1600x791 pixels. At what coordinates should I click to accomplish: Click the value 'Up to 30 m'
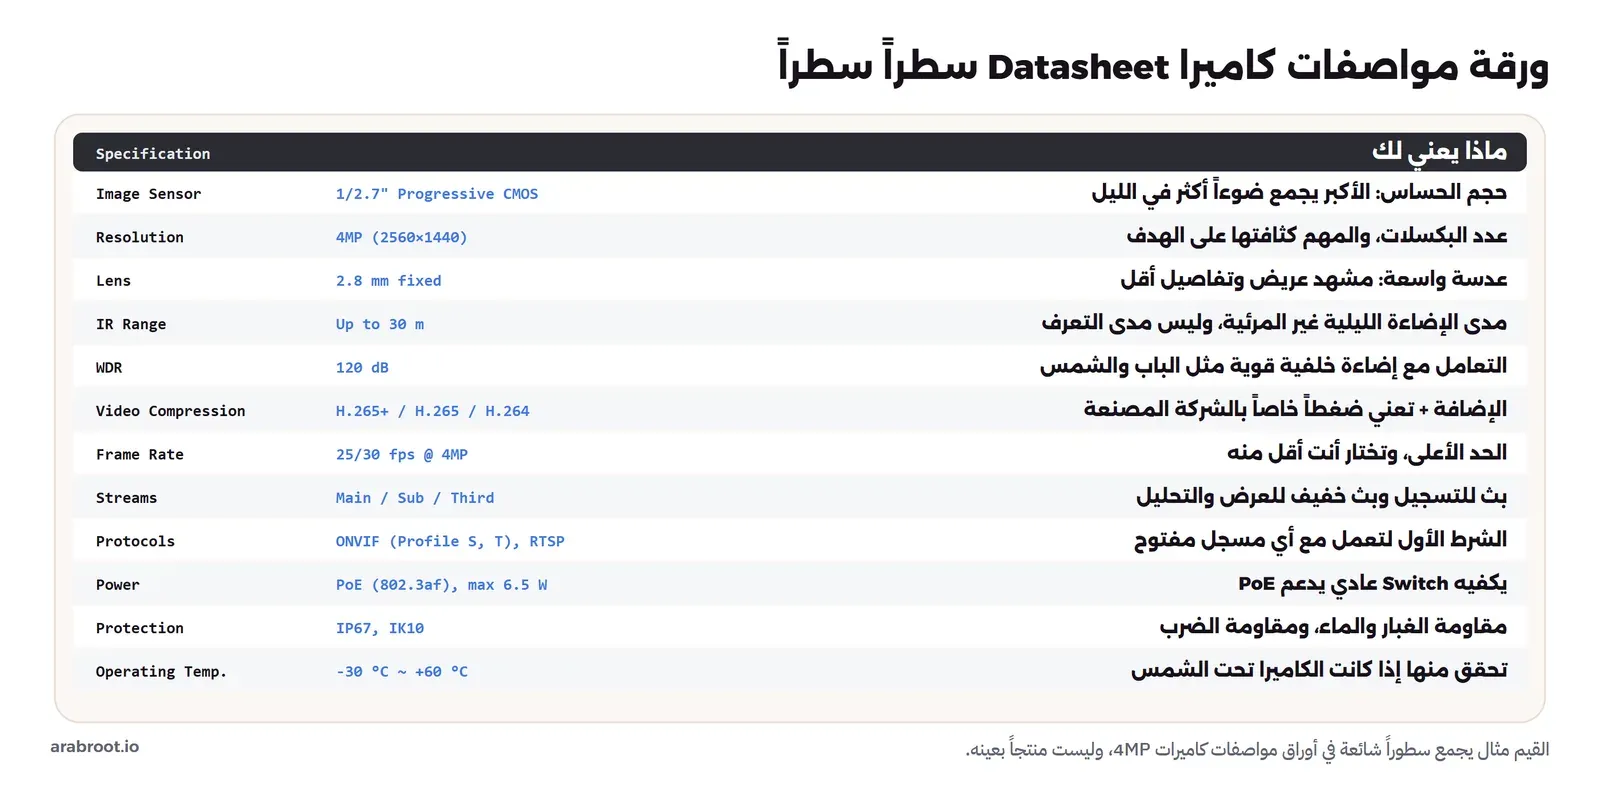coord(380,324)
